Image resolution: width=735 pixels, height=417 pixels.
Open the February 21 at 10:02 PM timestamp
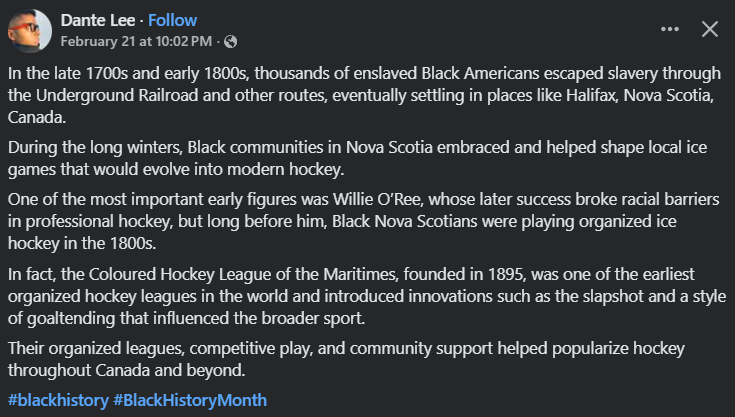(136, 41)
